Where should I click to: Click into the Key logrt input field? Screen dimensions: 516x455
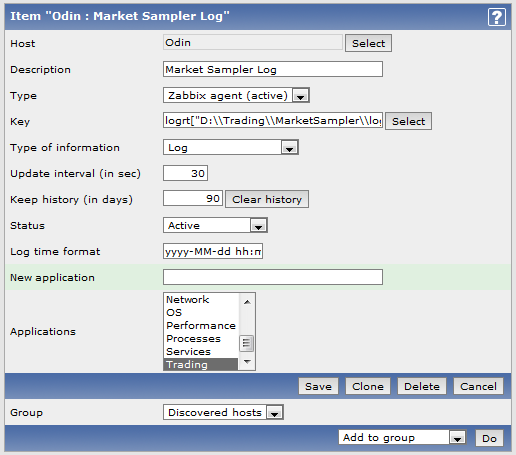click(x=273, y=121)
